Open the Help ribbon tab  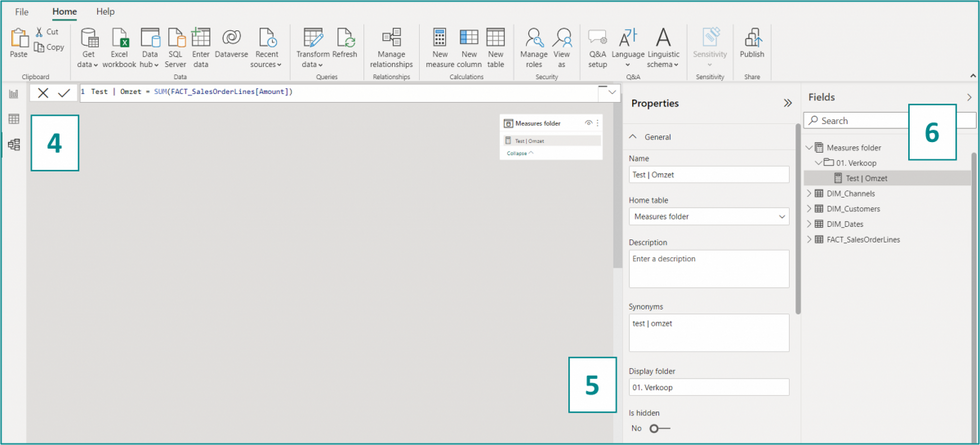point(106,11)
